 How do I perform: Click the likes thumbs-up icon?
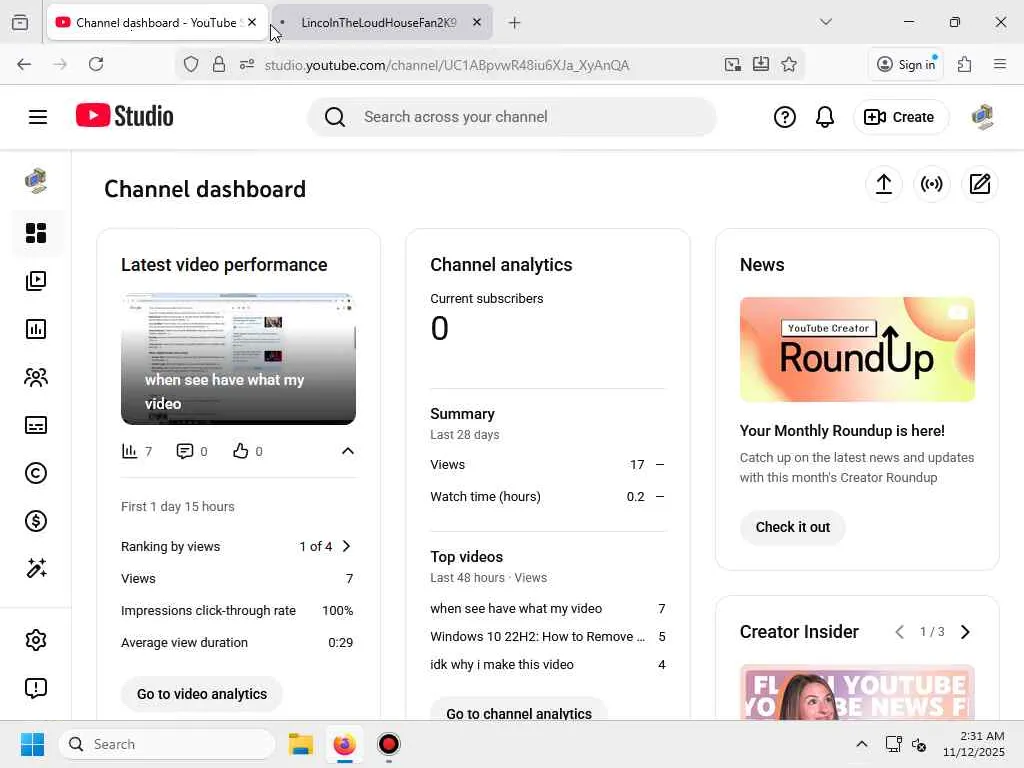tap(240, 451)
